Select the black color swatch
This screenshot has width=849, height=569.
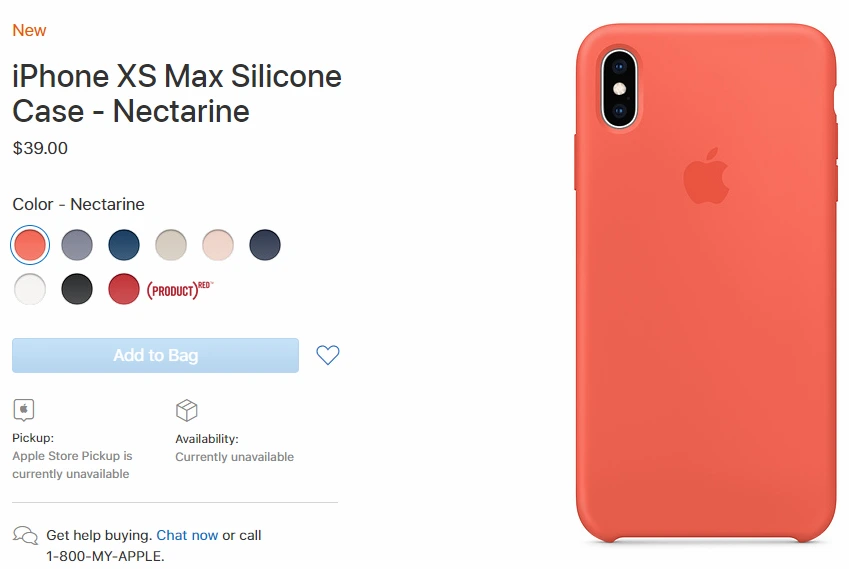[77, 289]
